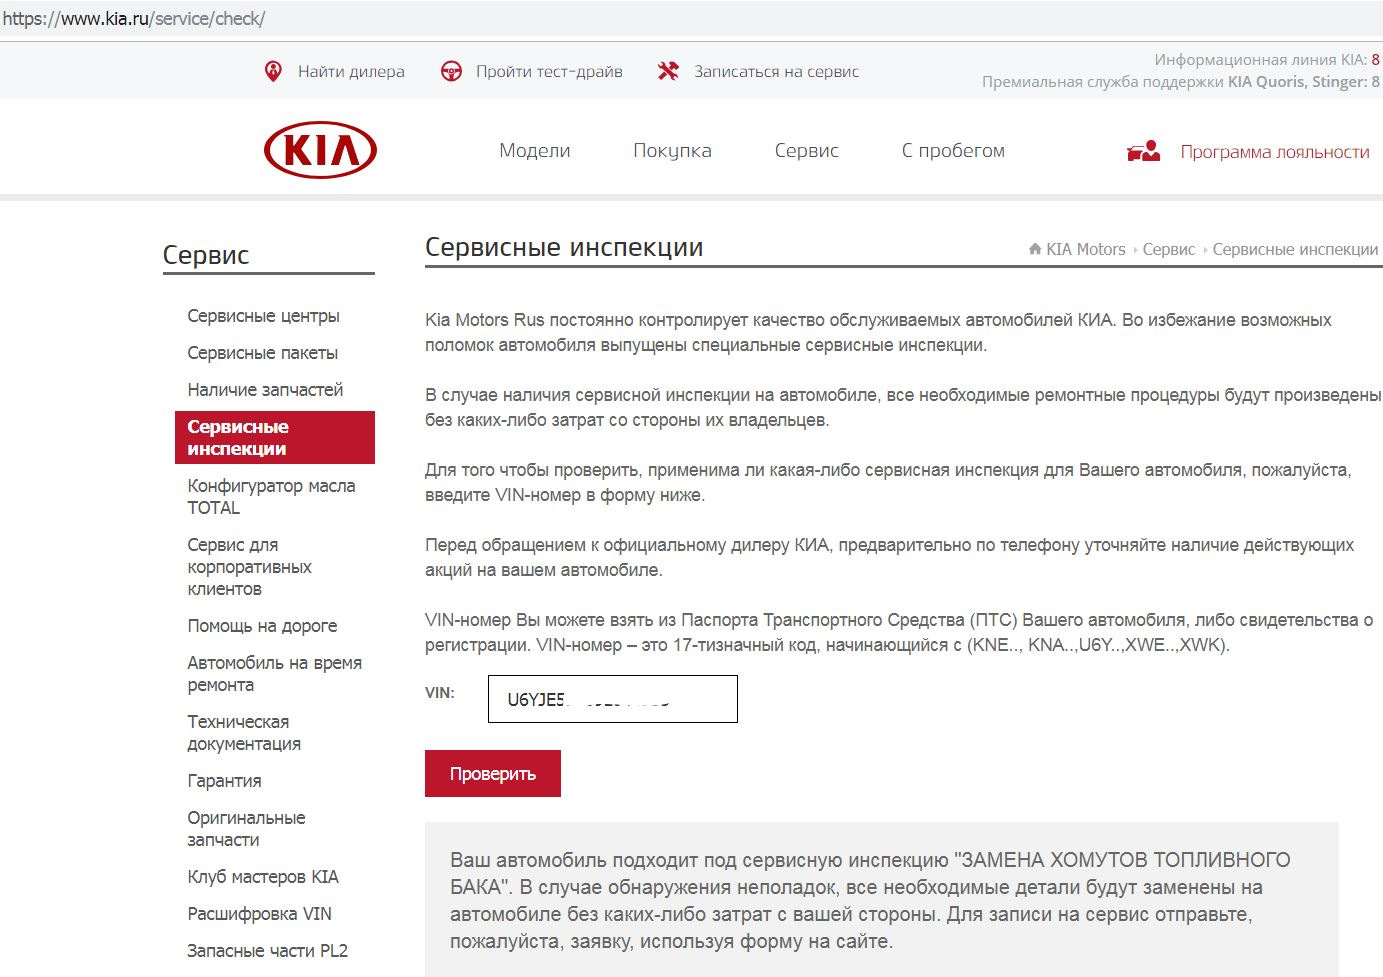Image resolution: width=1383 pixels, height=977 pixels.
Task: Open Клуб мастеров KIA
Action: (x=263, y=877)
